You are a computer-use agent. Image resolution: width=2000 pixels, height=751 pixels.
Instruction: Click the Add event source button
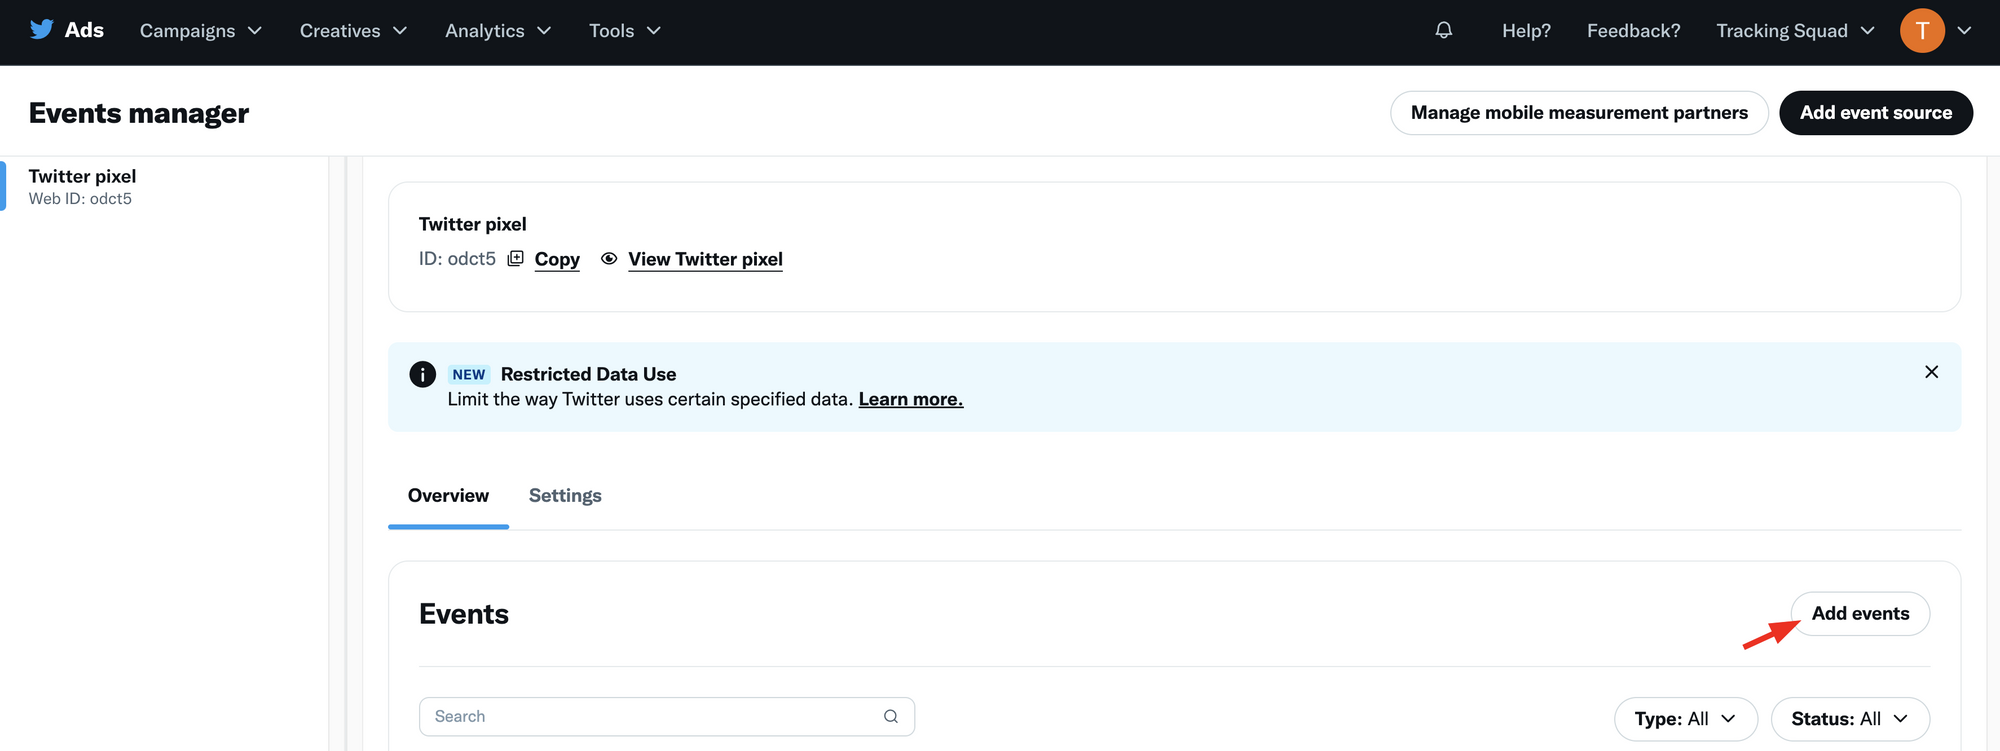(1876, 113)
